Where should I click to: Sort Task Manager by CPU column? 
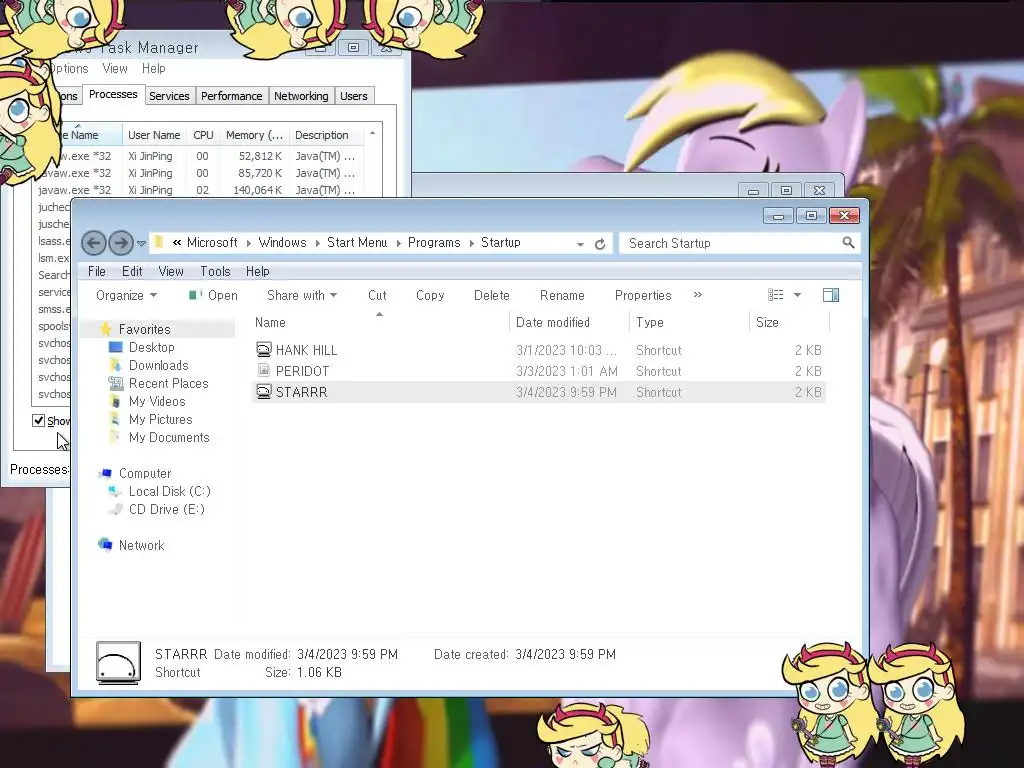[x=203, y=135]
